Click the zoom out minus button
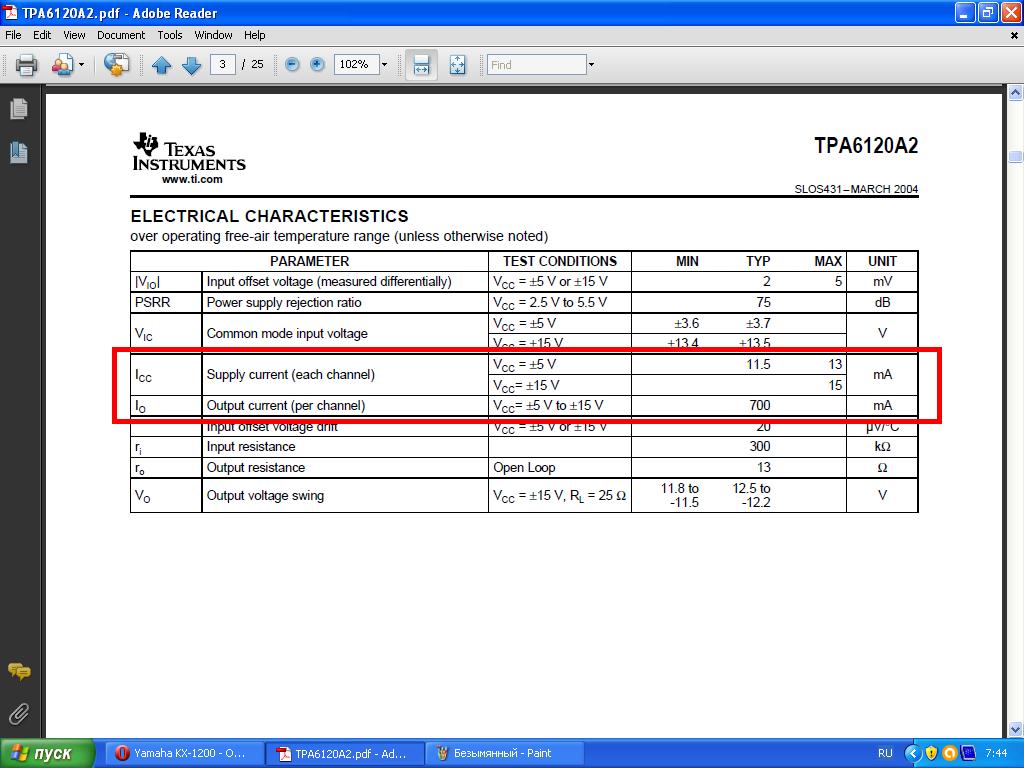Screen dimensions: 1024x768 pos(292,65)
